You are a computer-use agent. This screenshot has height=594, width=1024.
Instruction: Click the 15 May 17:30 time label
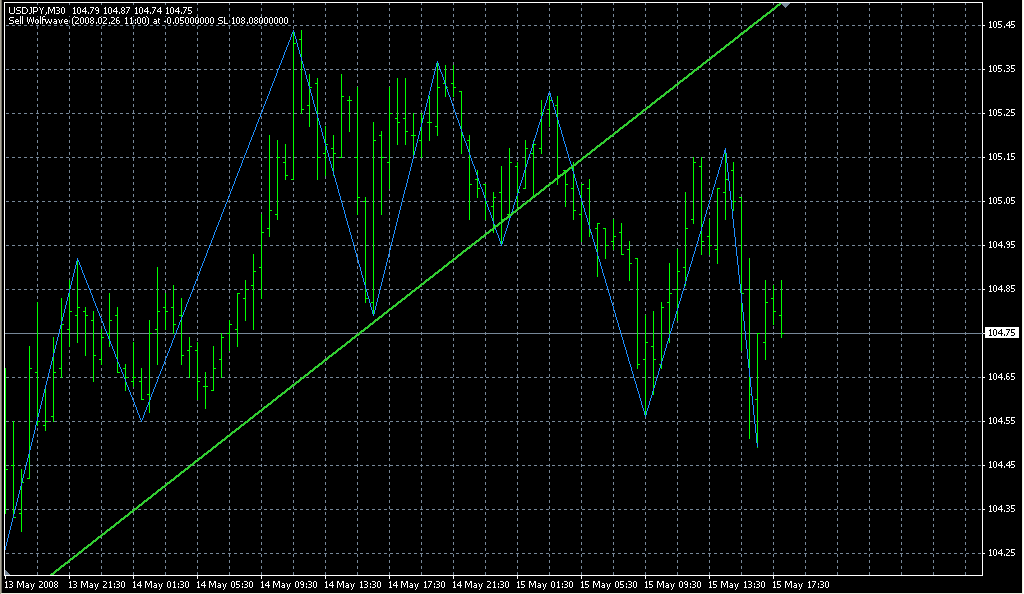[x=804, y=584]
